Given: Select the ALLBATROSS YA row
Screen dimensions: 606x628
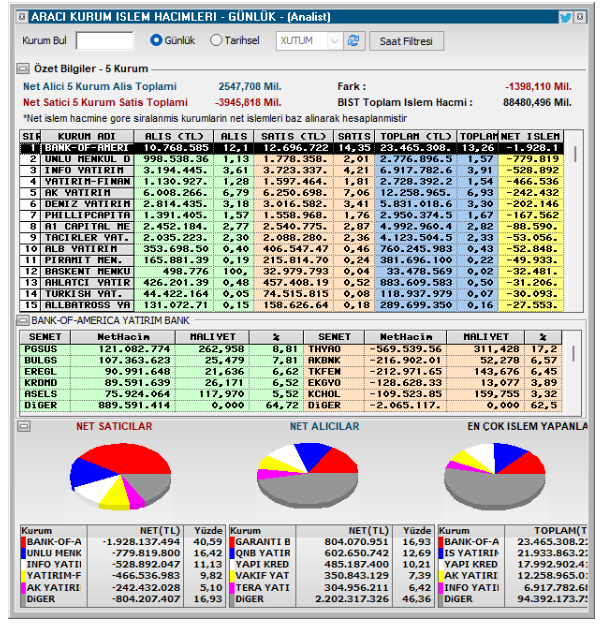Looking at the screenshot, I should pos(292,305).
